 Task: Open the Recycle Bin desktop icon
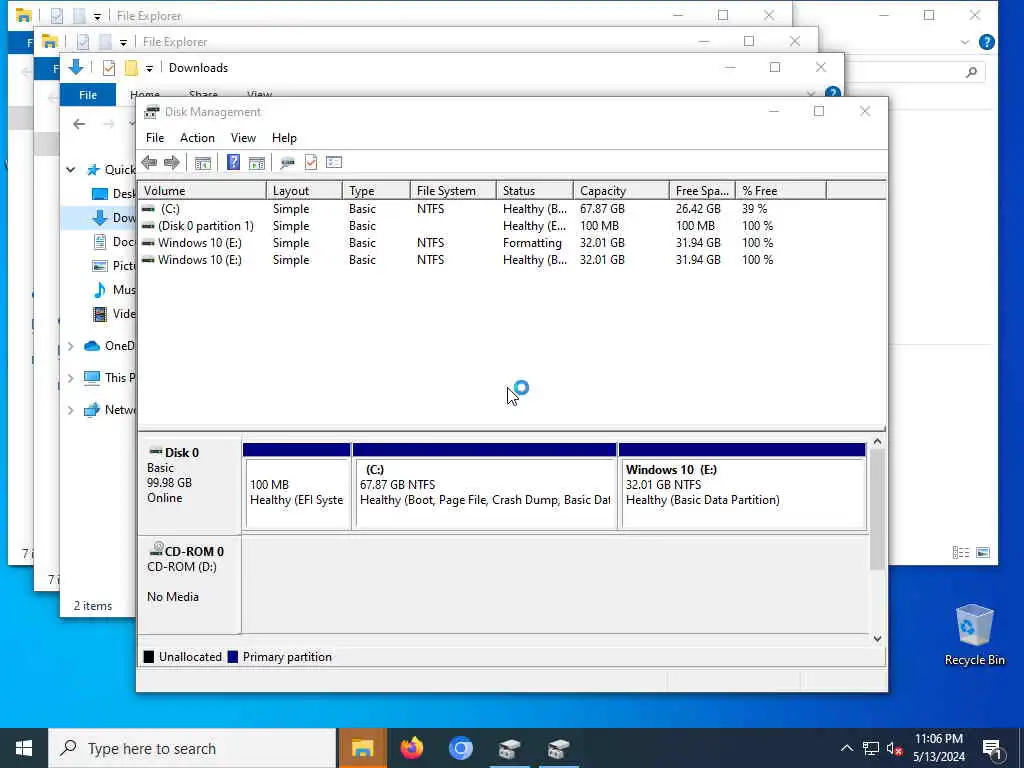(974, 634)
